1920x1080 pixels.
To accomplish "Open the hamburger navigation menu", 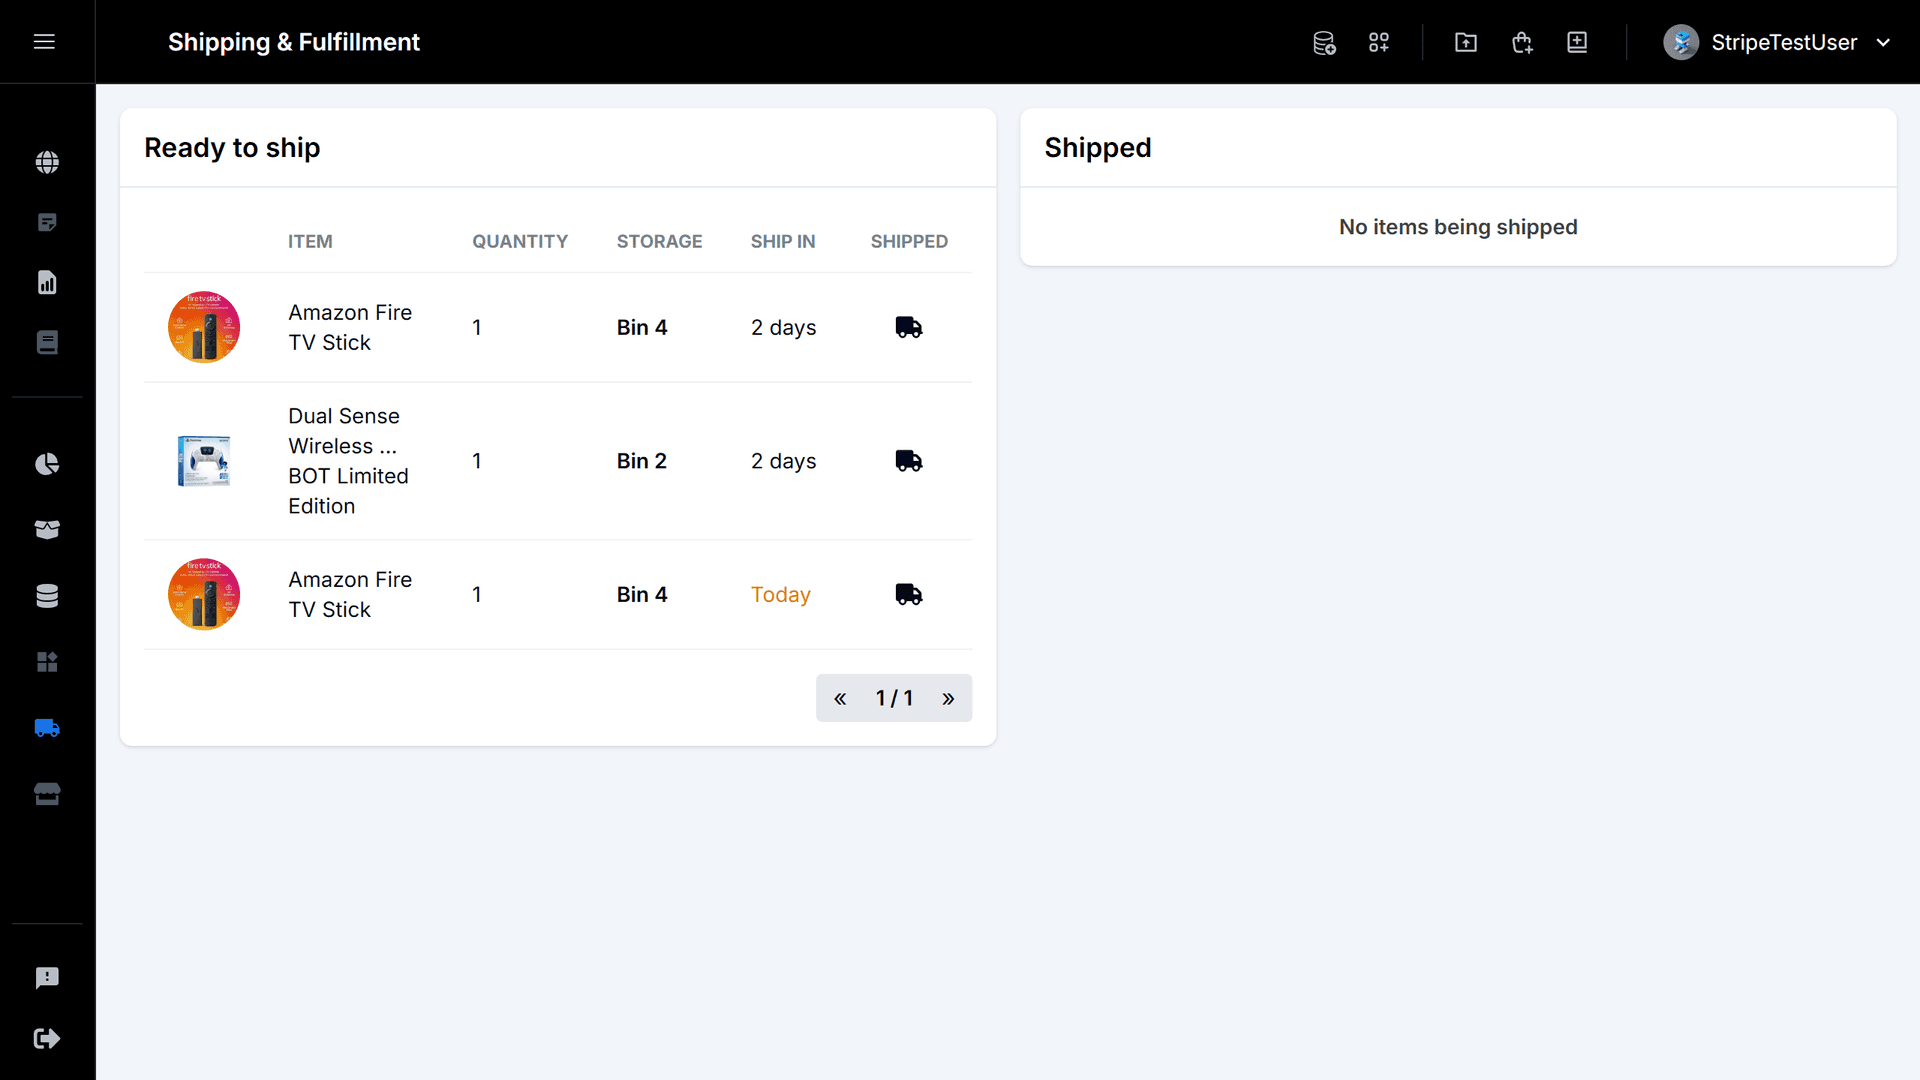I will point(45,42).
